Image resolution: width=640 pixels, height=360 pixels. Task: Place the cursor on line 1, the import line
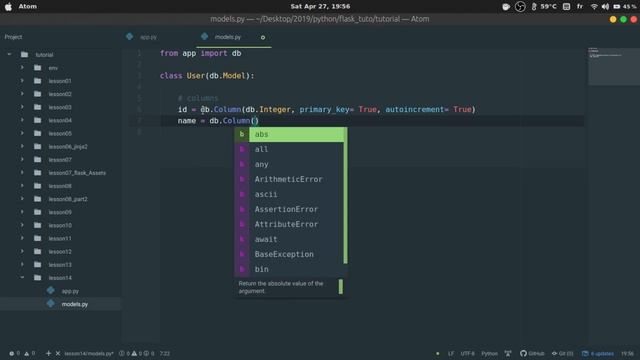pos(200,53)
